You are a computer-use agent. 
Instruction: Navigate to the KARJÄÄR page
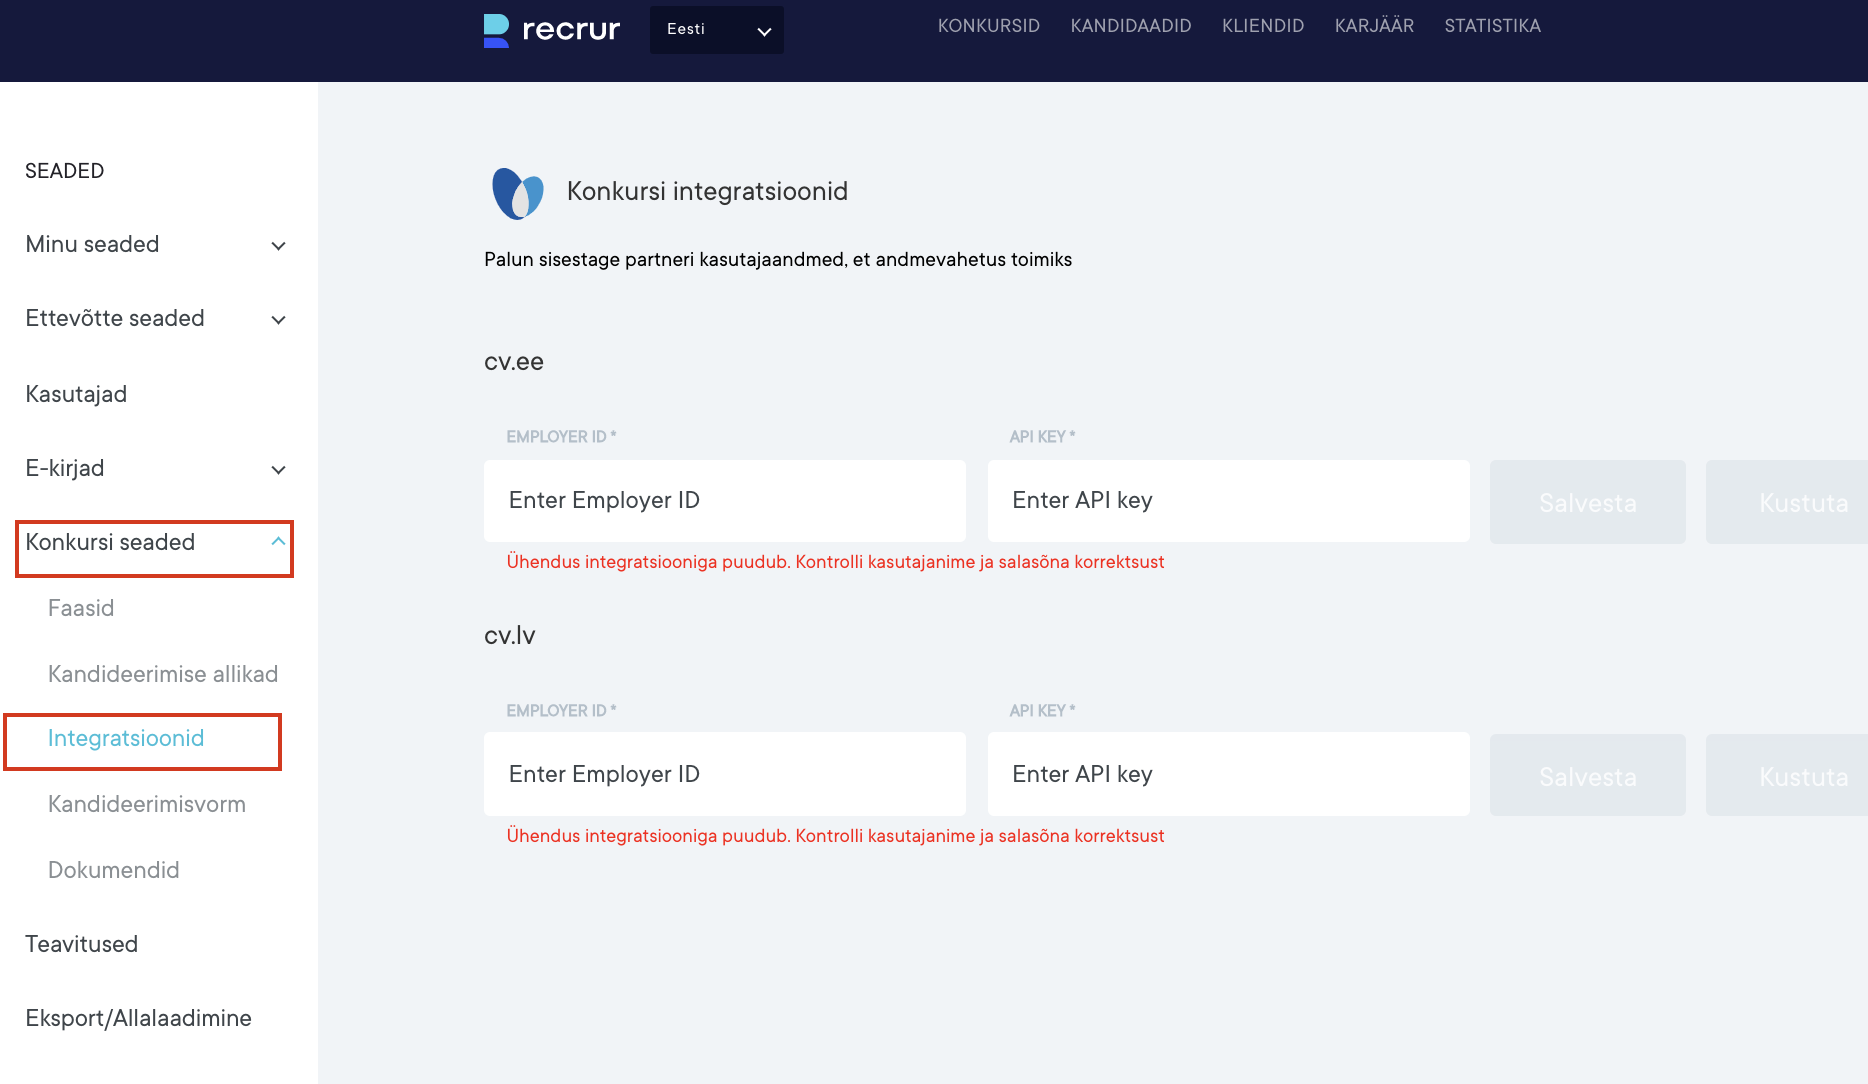[x=1373, y=26]
